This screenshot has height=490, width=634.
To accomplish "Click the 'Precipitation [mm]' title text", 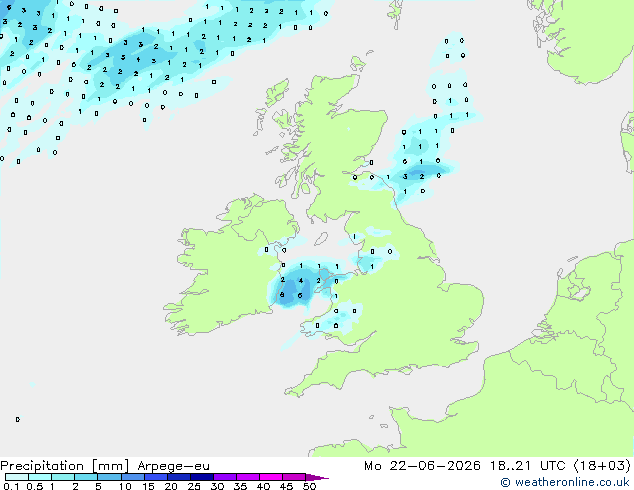I will point(65,466).
